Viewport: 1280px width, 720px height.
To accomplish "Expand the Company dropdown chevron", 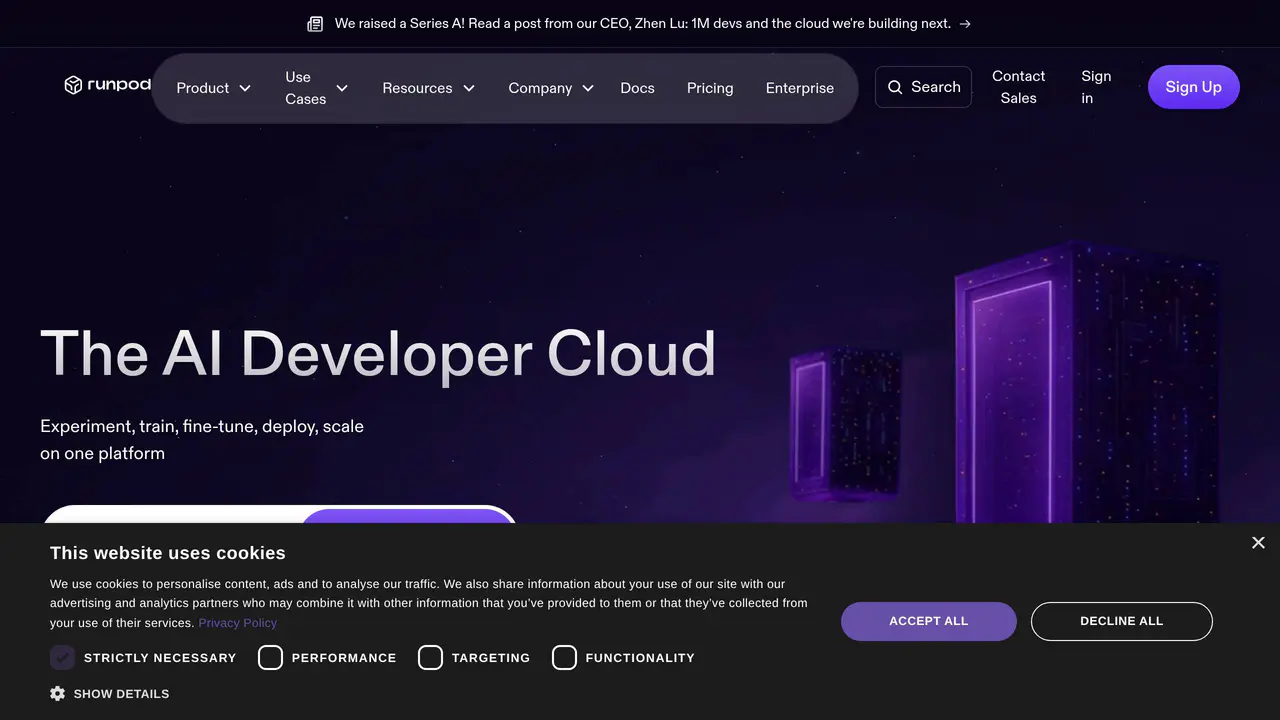I will tap(588, 88).
